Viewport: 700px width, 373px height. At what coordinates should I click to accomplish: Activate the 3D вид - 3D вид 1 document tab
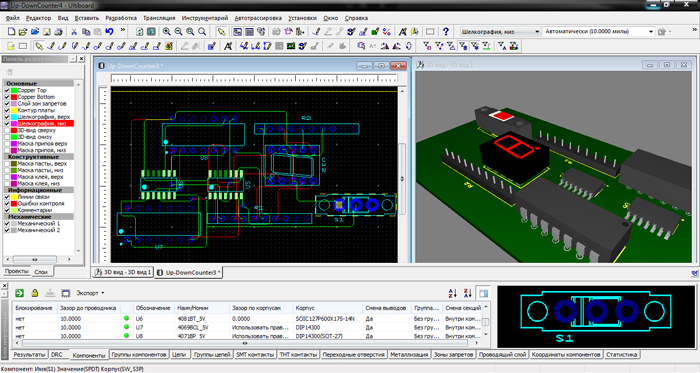point(123,272)
